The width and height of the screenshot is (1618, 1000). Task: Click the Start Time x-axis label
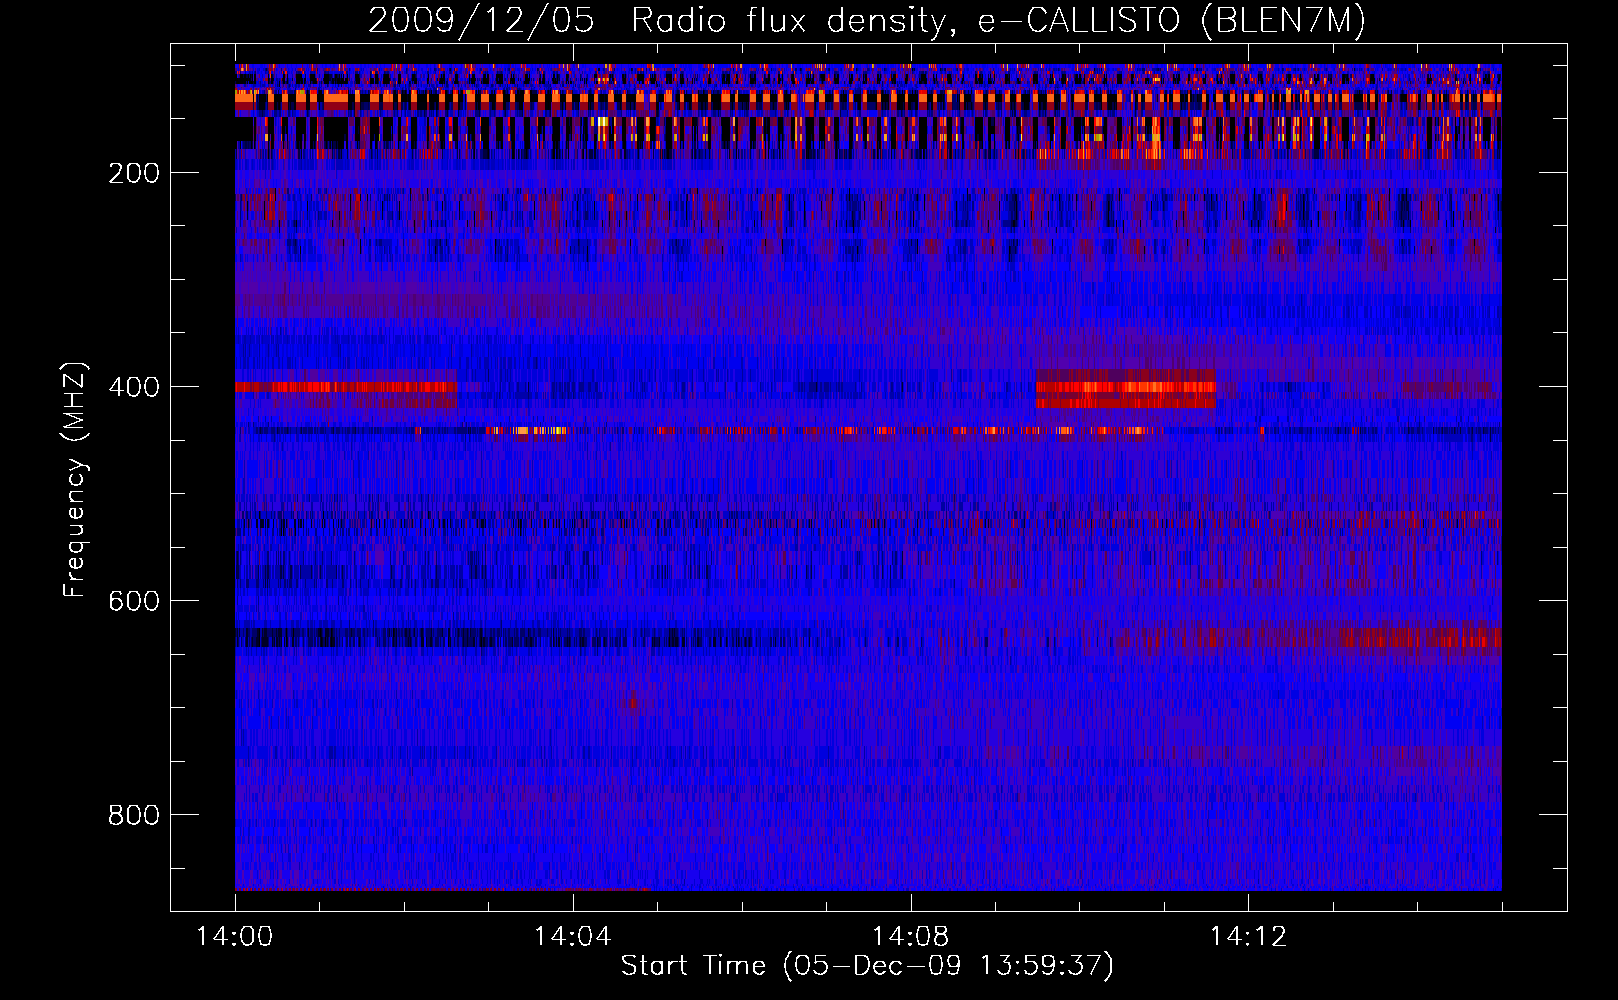point(867,966)
